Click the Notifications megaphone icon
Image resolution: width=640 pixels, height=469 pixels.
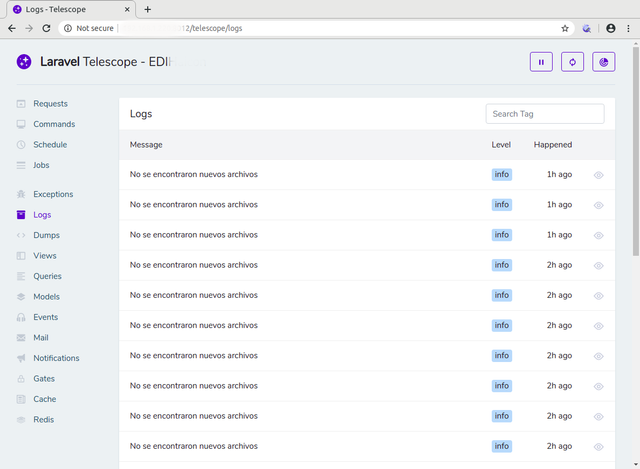tap(21, 358)
